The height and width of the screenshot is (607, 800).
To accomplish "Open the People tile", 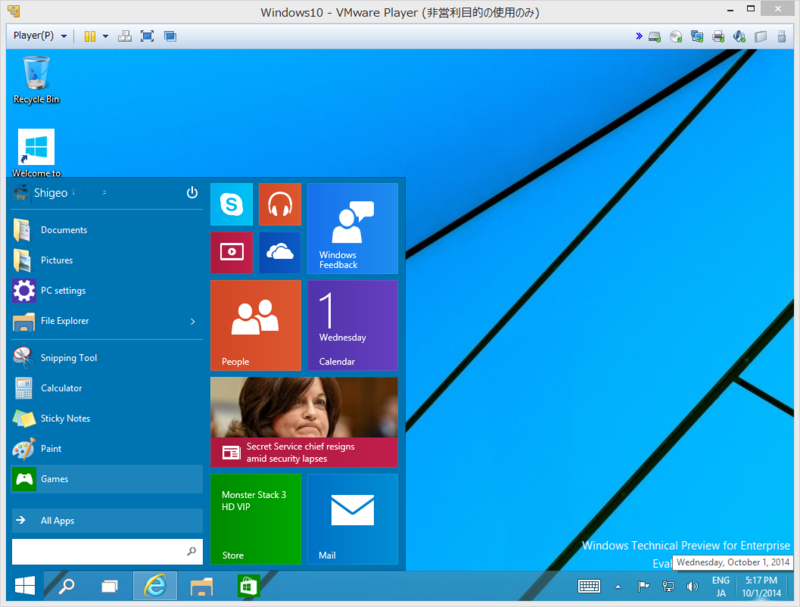I will click(256, 325).
